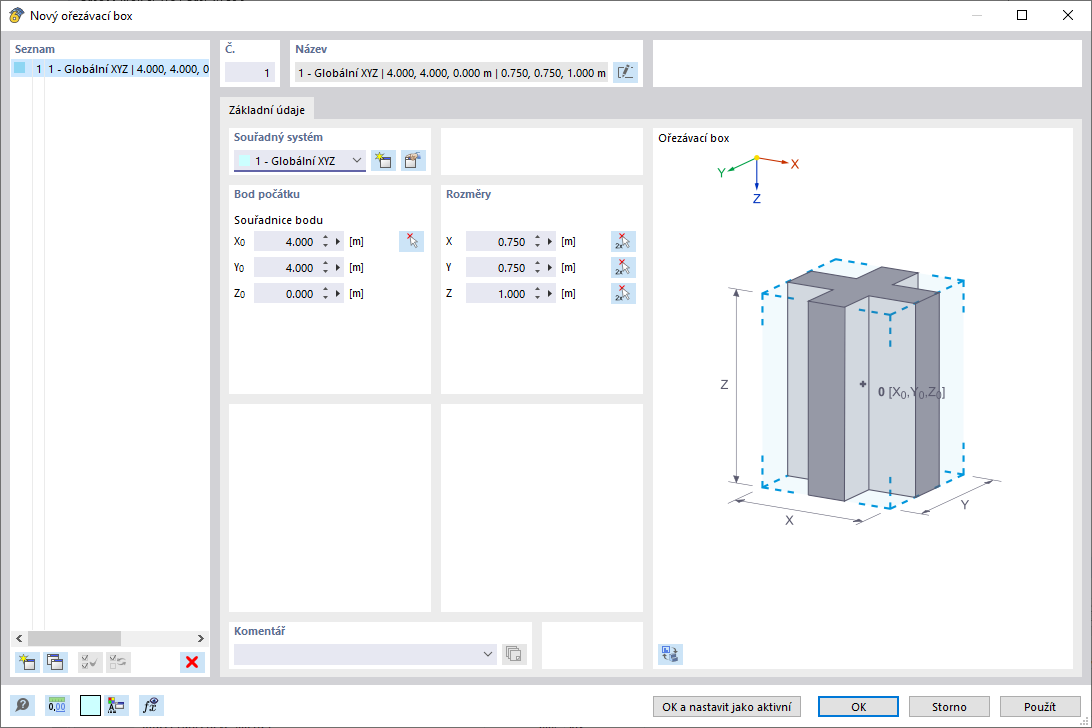Click the color square of list item 1

tap(20, 68)
